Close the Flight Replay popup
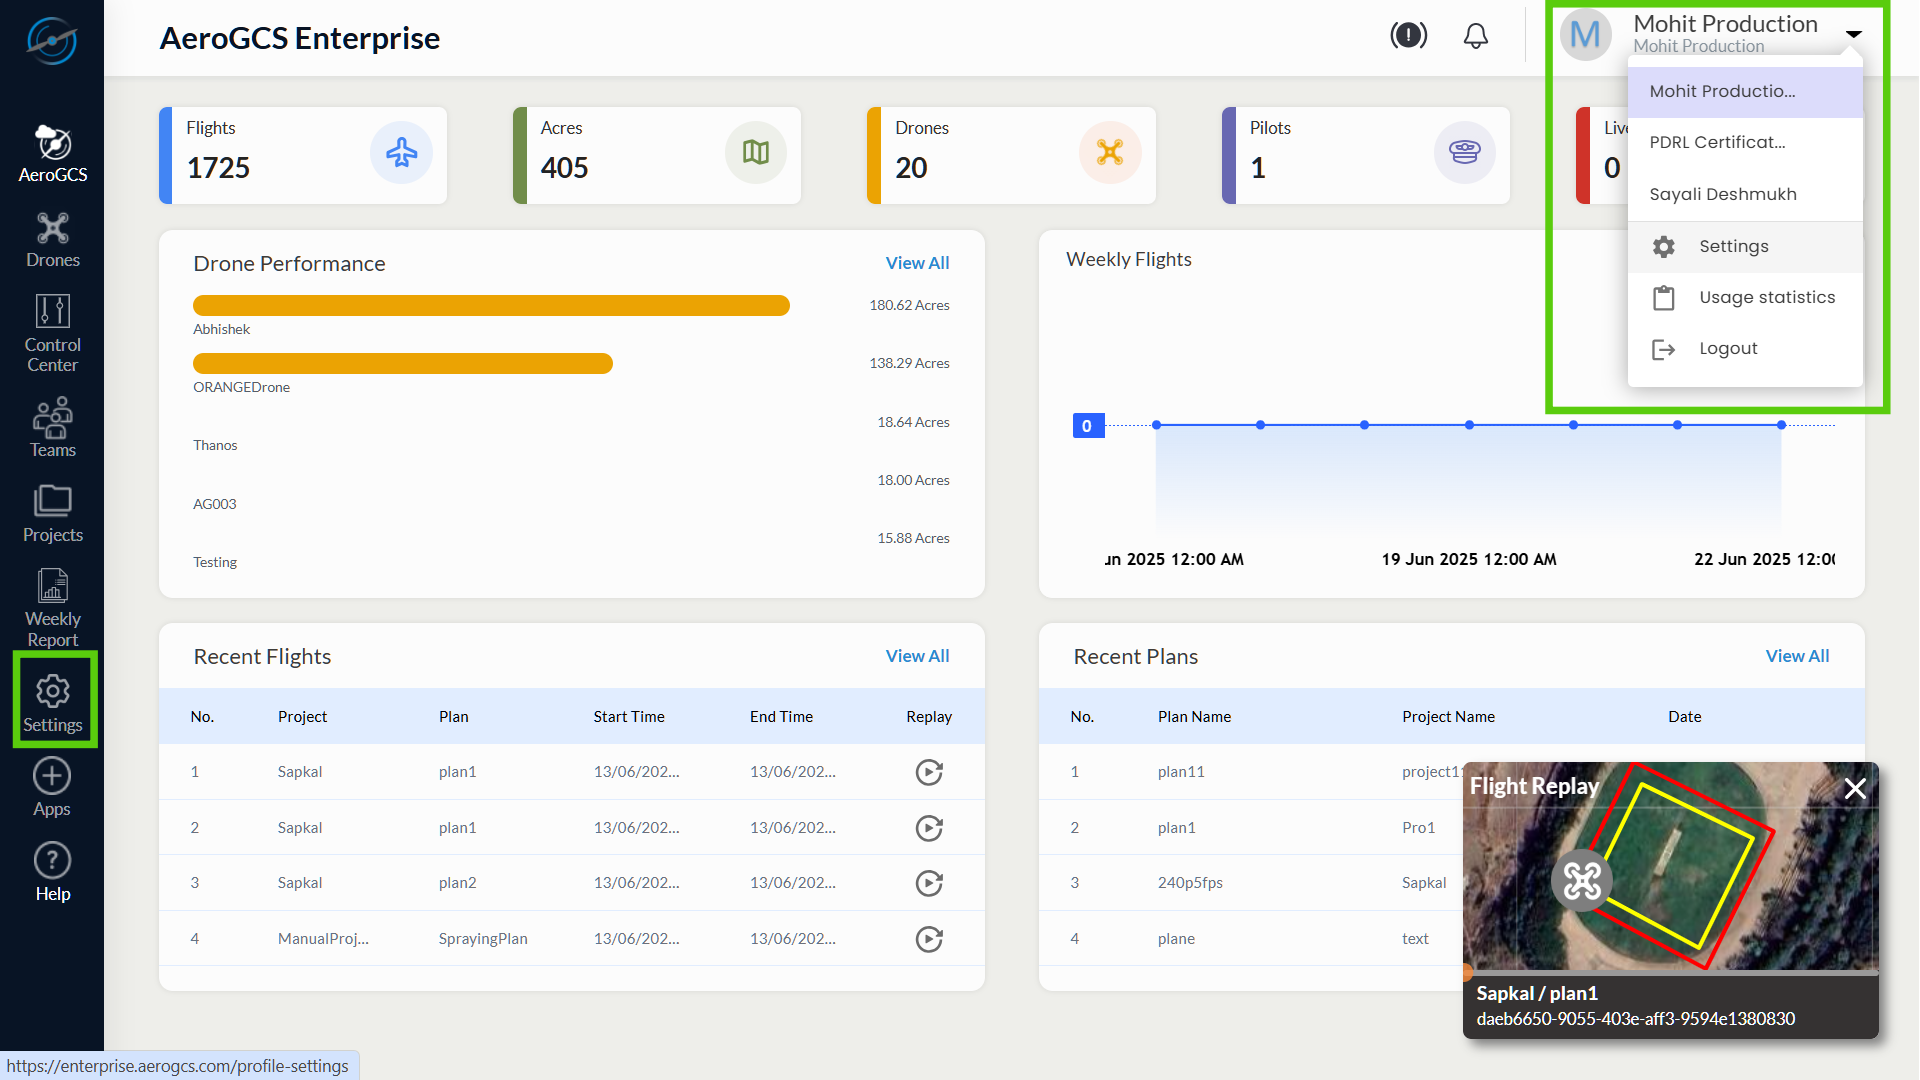 [1855, 788]
